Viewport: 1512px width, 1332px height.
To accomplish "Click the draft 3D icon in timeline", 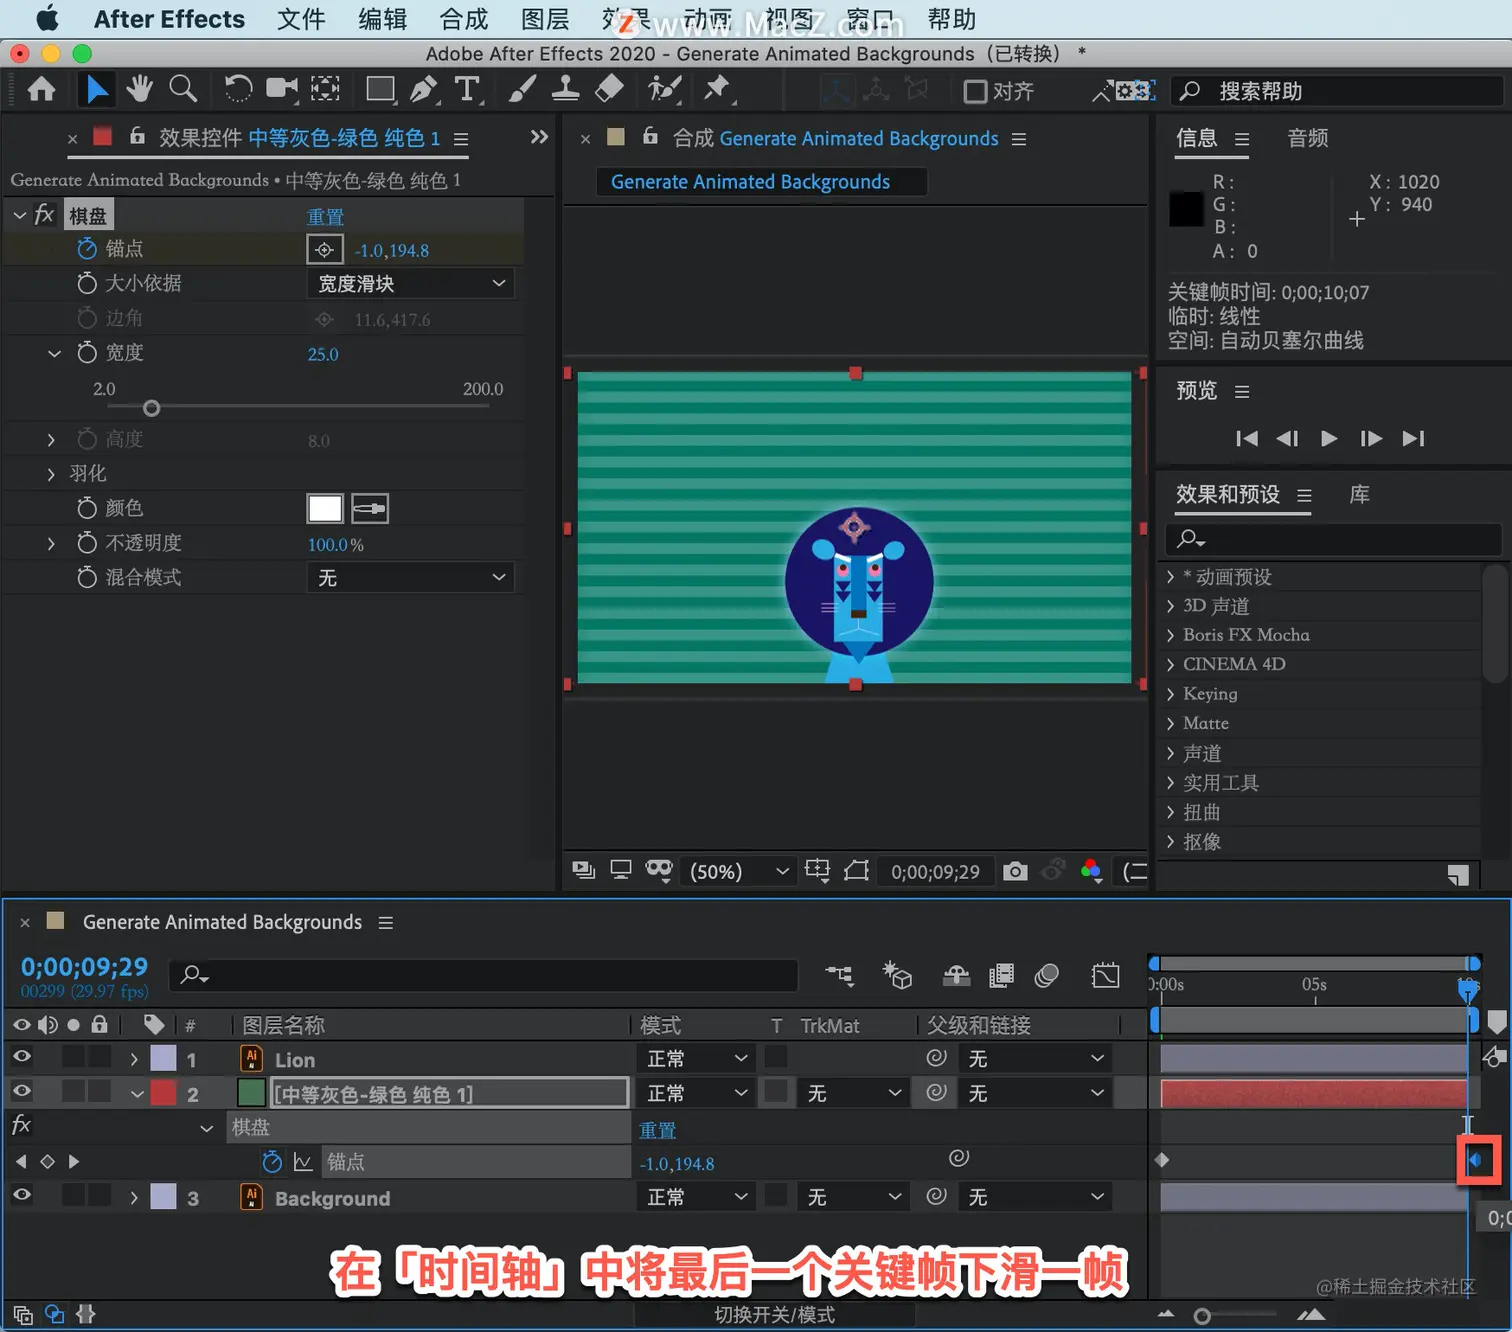I will coord(897,975).
